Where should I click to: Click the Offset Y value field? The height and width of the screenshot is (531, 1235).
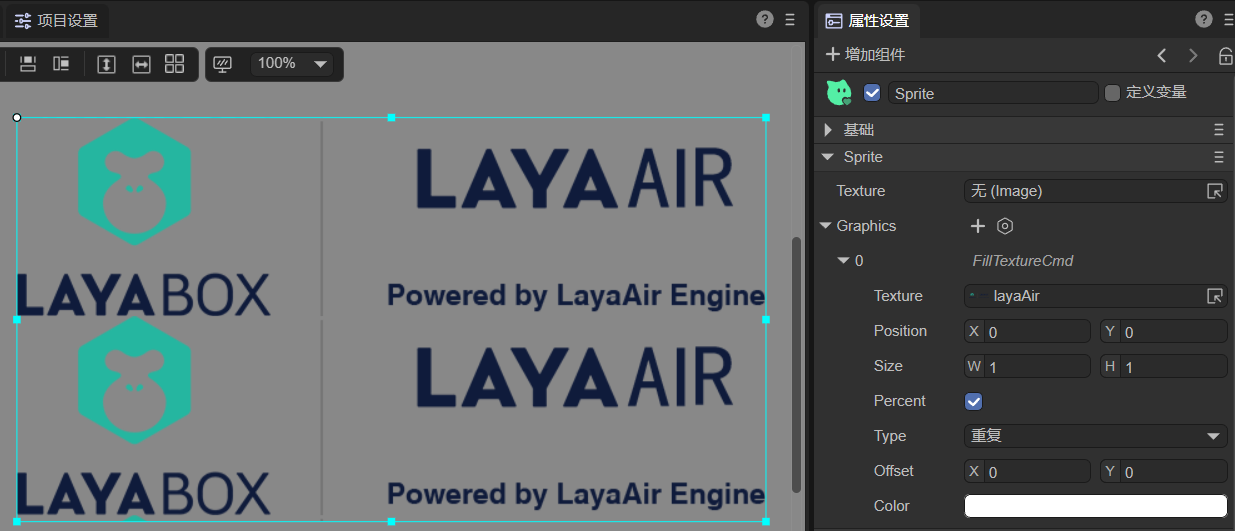(1175, 472)
